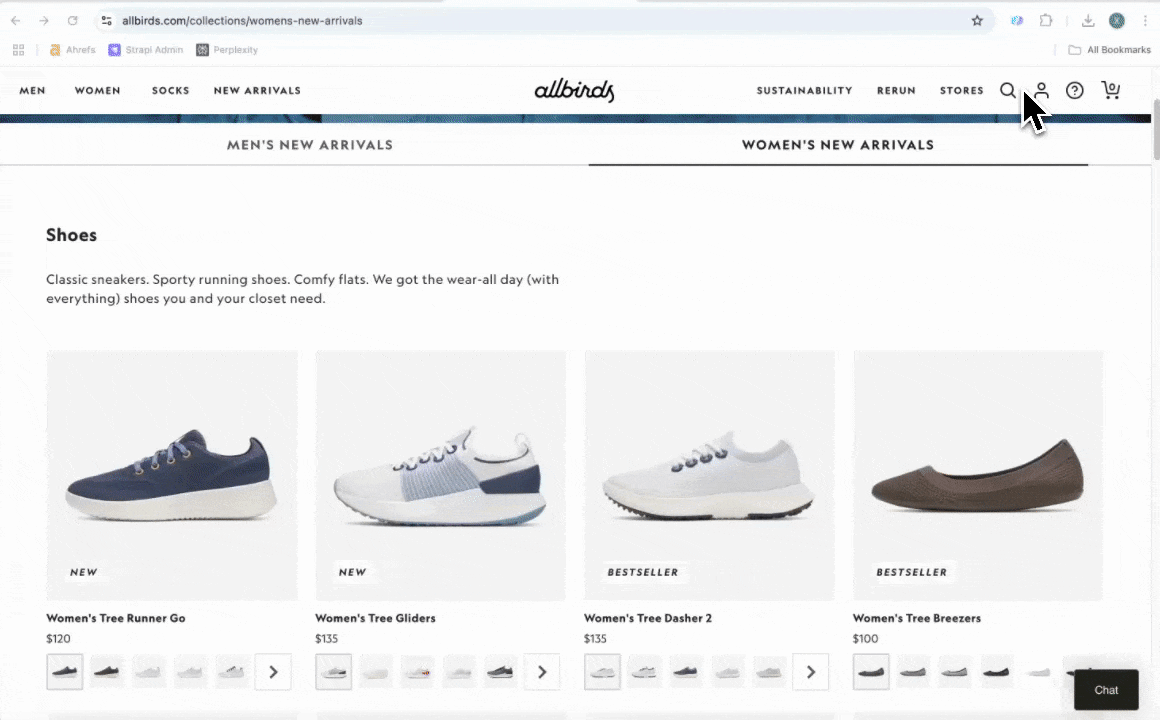This screenshot has height=720, width=1160.
Task: Select last dark swatch for Tree Gliders
Action: (x=501, y=672)
